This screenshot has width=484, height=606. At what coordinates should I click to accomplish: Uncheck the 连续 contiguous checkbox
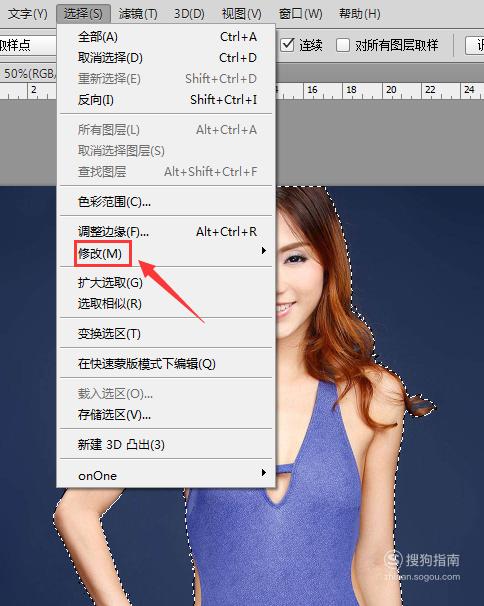[288, 45]
